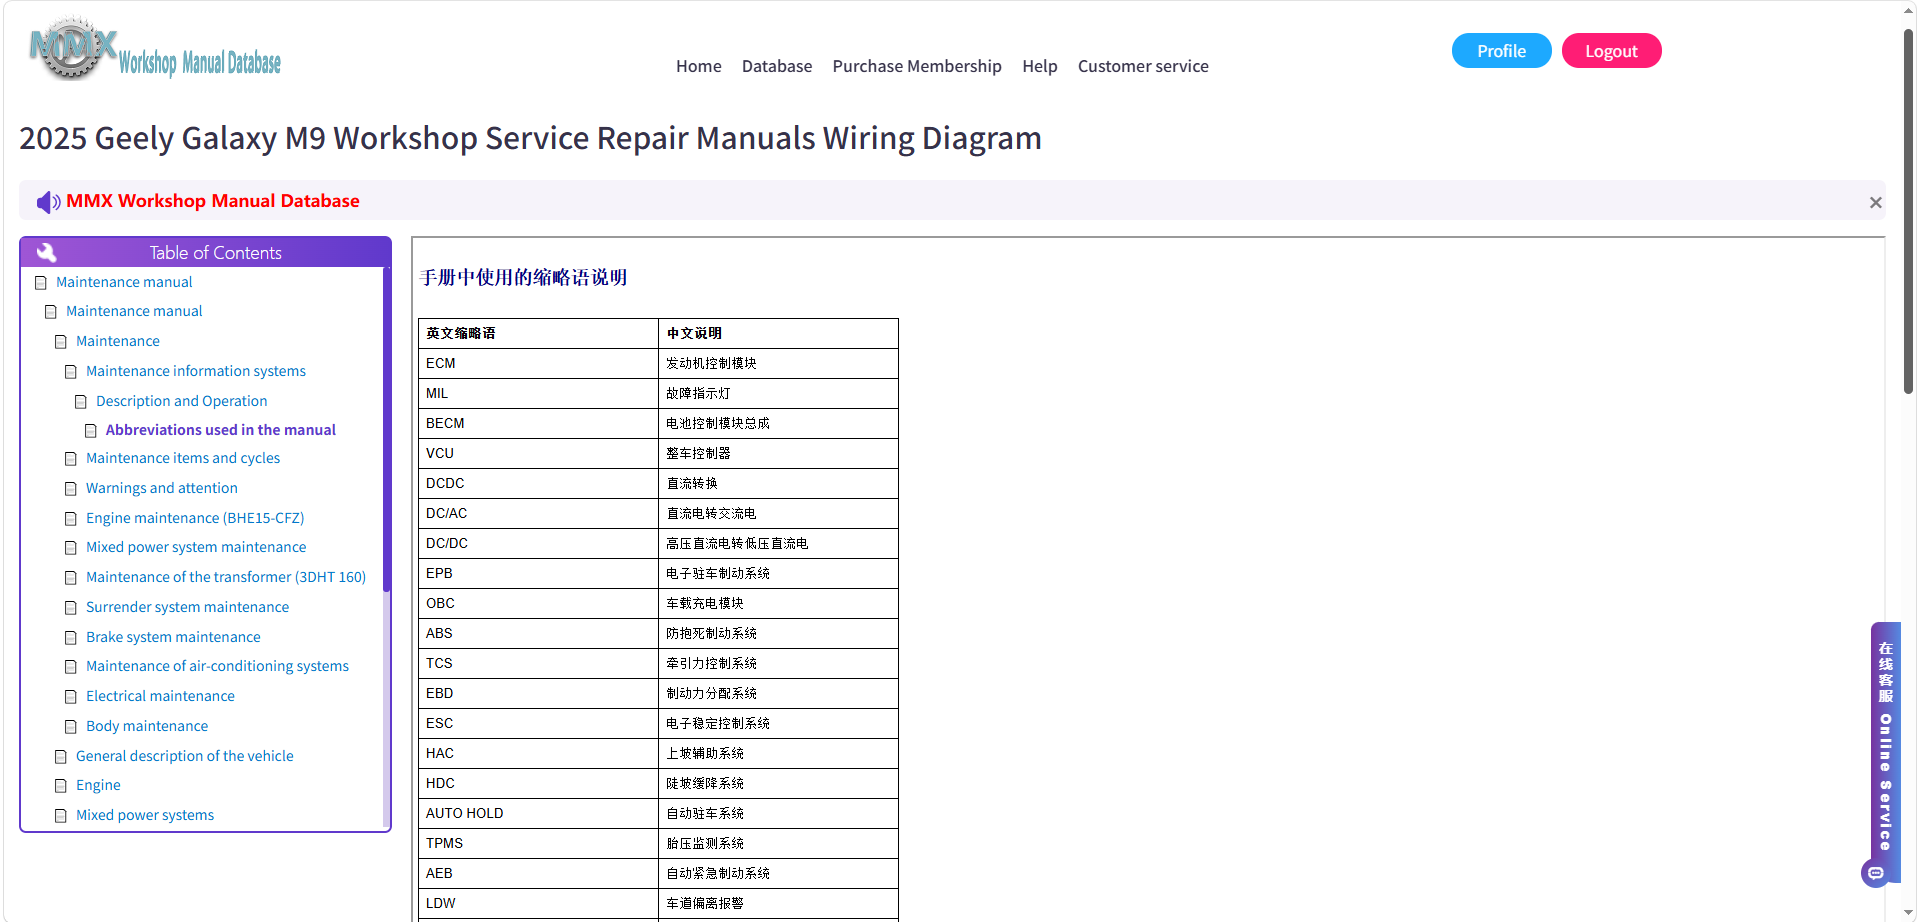This screenshot has width=1918, height=922.
Task: Open Purchase Membership page
Action: coord(917,66)
